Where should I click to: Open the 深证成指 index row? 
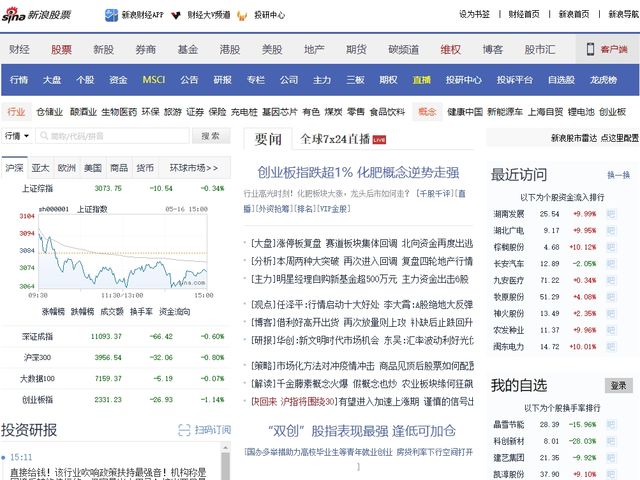[116, 336]
